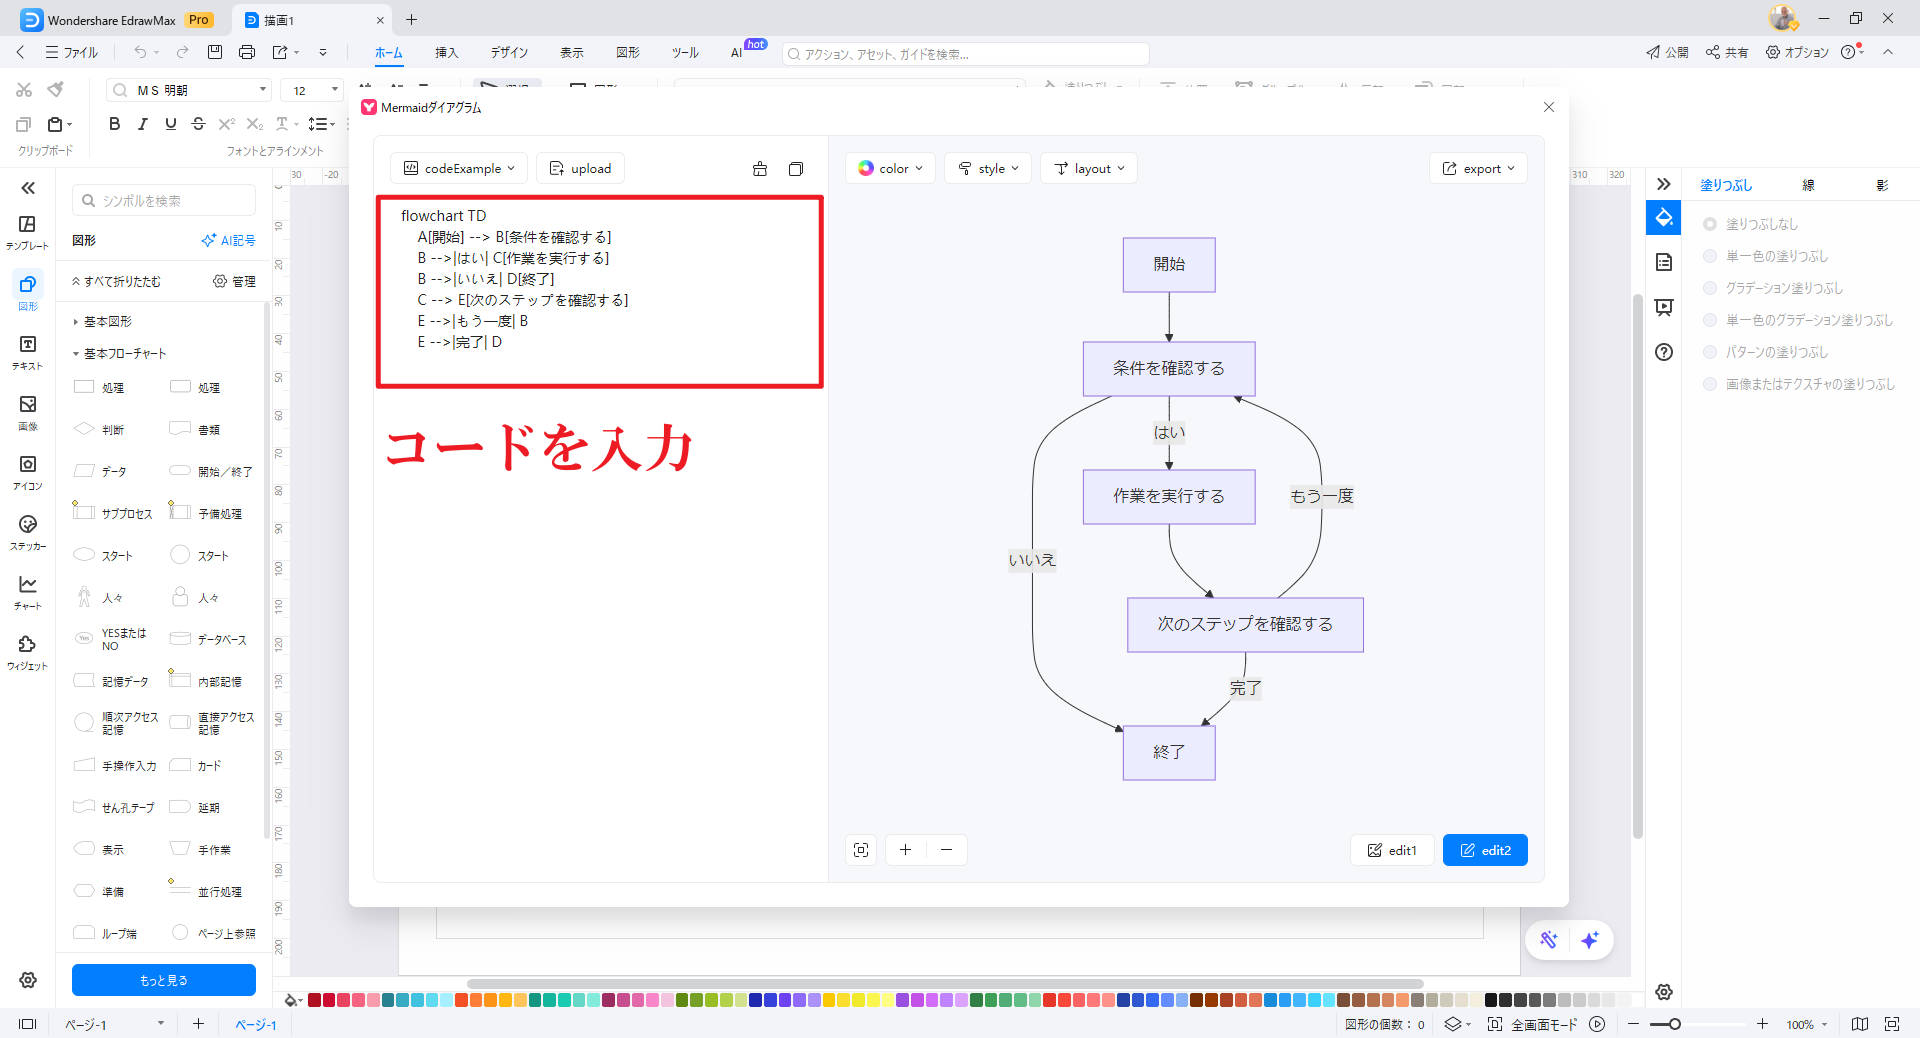Image resolution: width=1920 pixels, height=1038 pixels.
Task: Open the ステッカー panel in left sidebar
Action: tap(28, 532)
